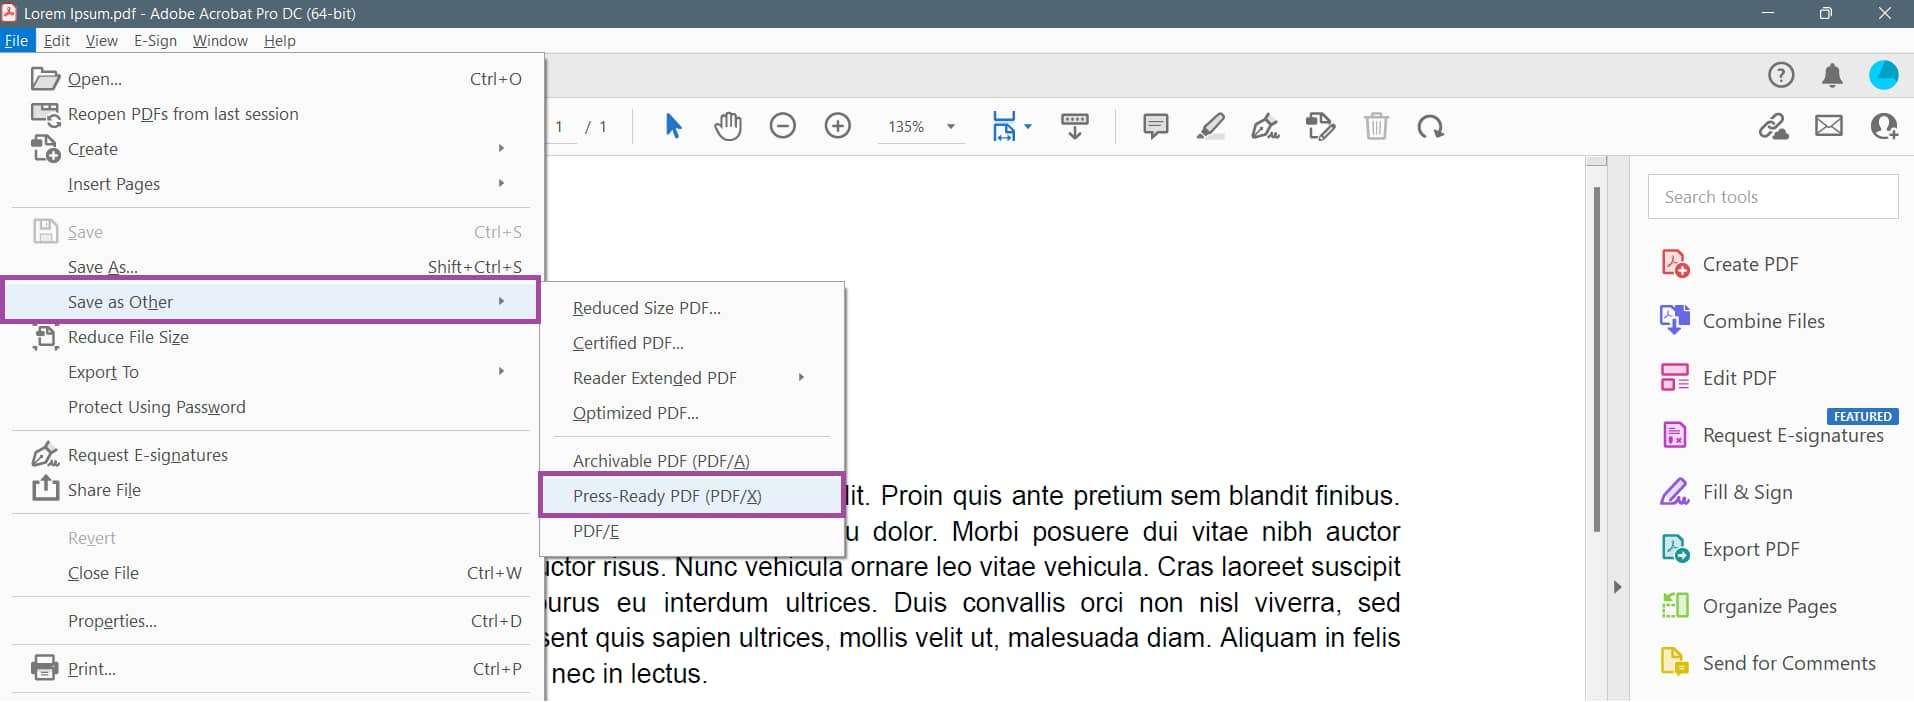Screen dimensions: 1914x702
Task: Add a sticky note comment
Action: (1155, 127)
